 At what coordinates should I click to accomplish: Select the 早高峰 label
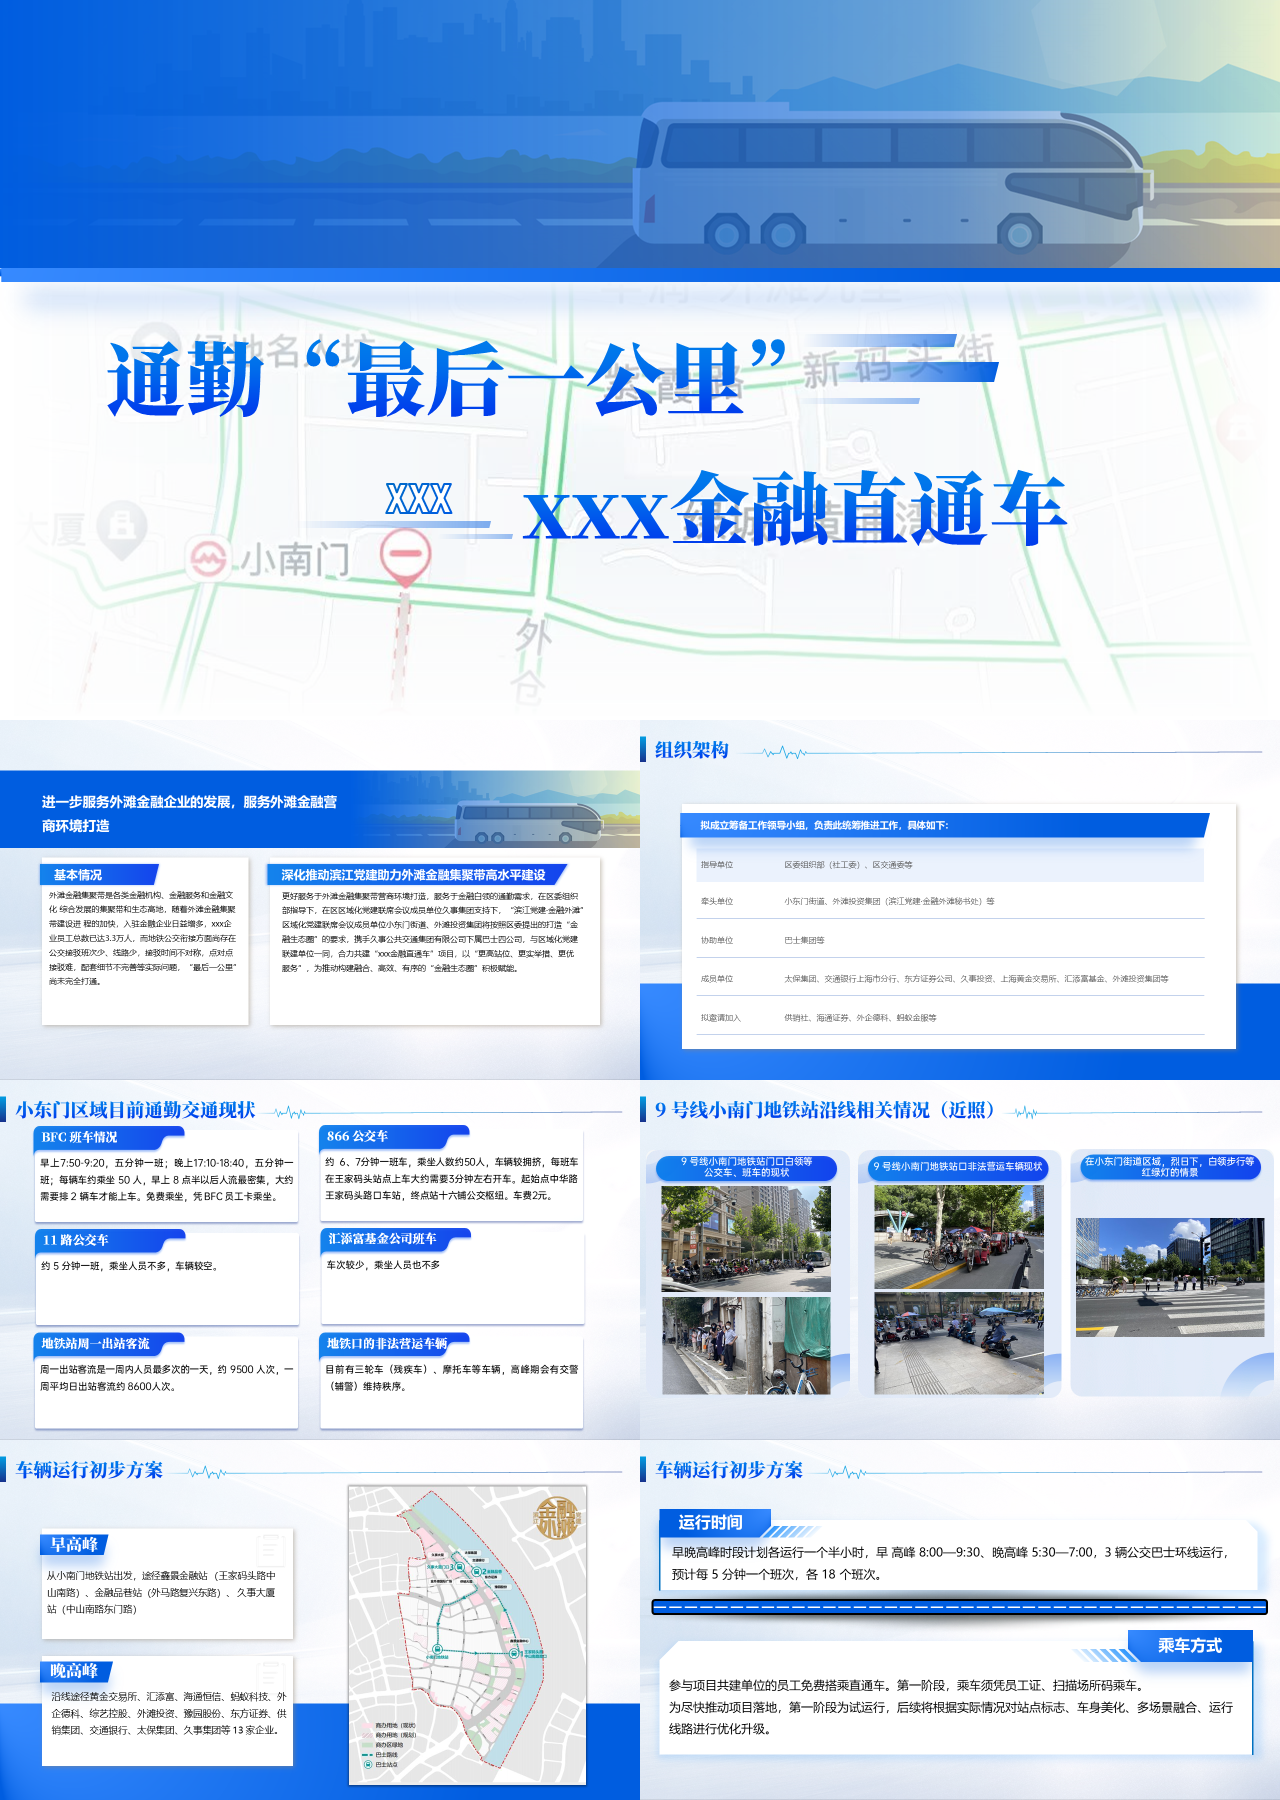coord(74,1545)
